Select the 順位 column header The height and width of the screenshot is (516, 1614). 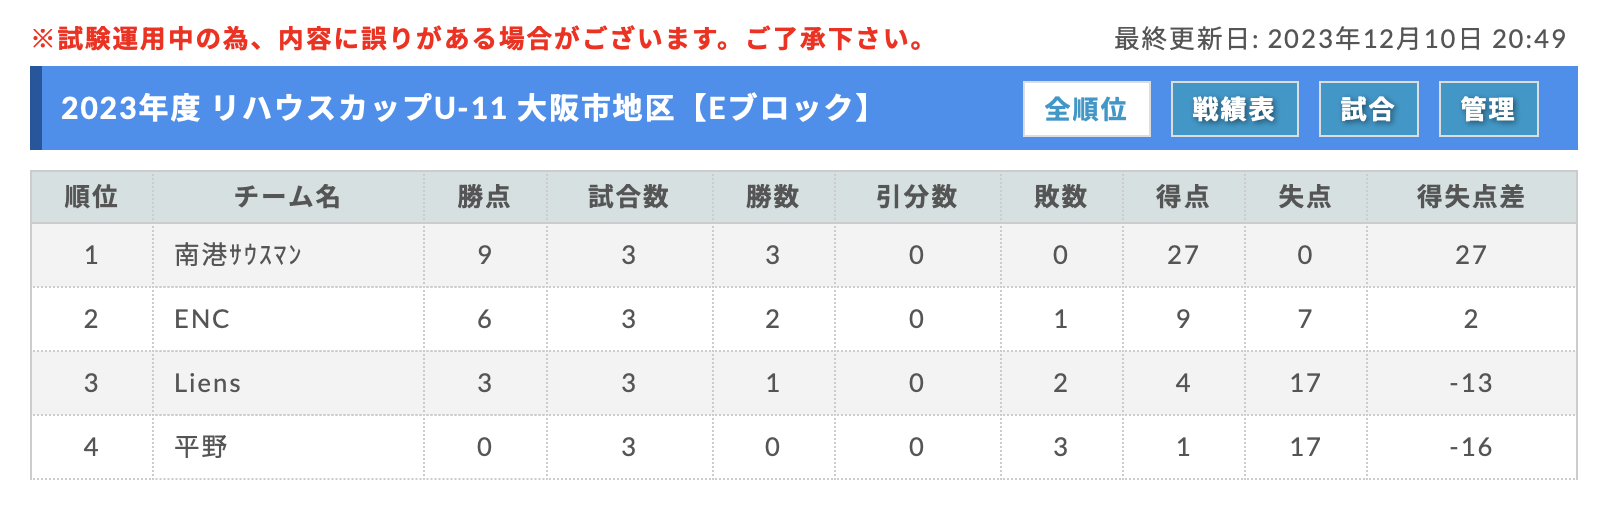click(91, 197)
